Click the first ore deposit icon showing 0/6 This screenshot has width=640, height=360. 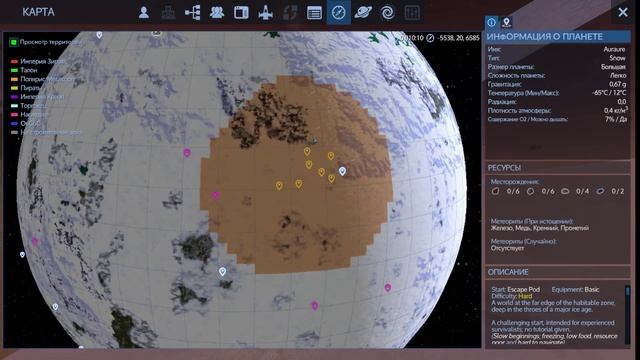tap(496, 191)
